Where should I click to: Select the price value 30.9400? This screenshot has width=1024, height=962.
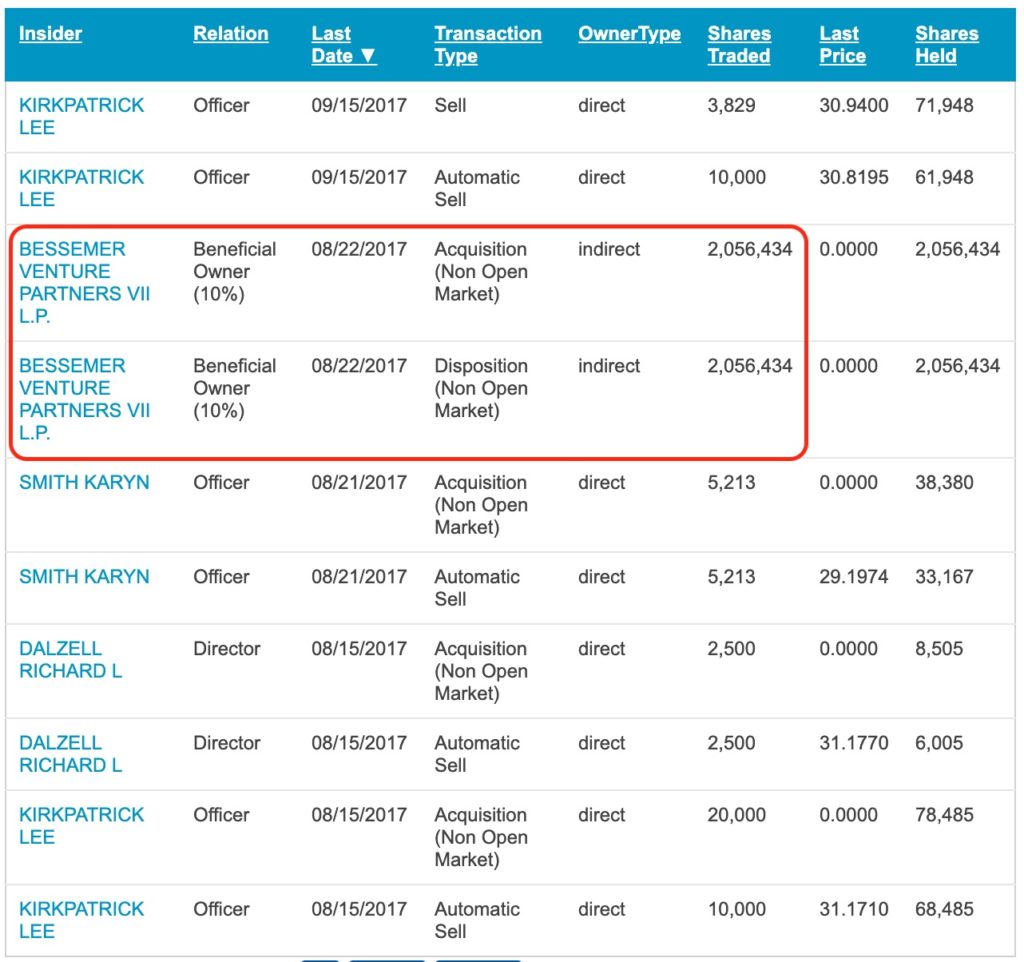point(854,105)
